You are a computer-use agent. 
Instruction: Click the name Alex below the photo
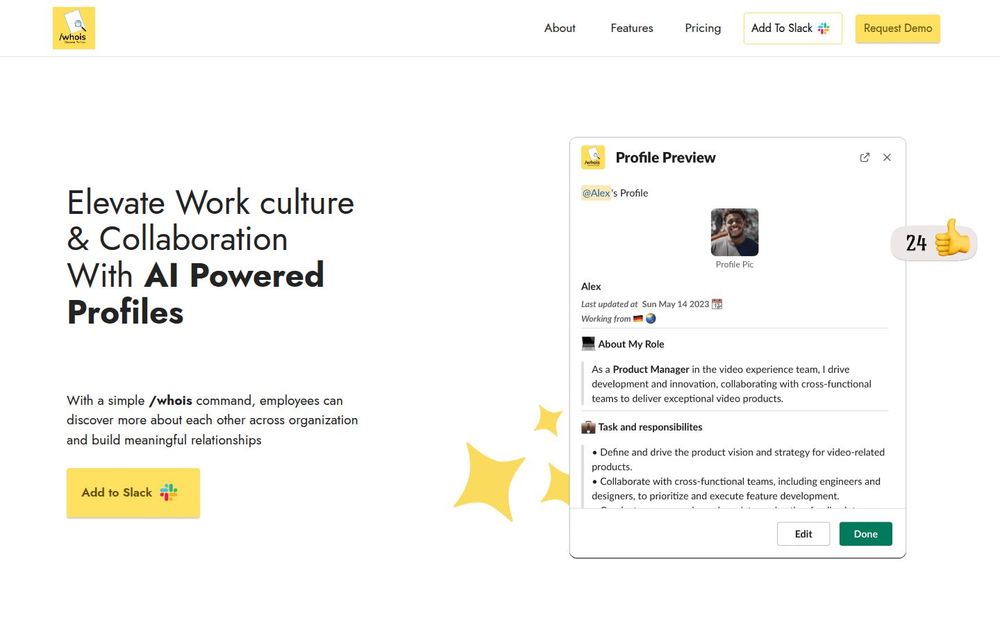click(x=591, y=286)
